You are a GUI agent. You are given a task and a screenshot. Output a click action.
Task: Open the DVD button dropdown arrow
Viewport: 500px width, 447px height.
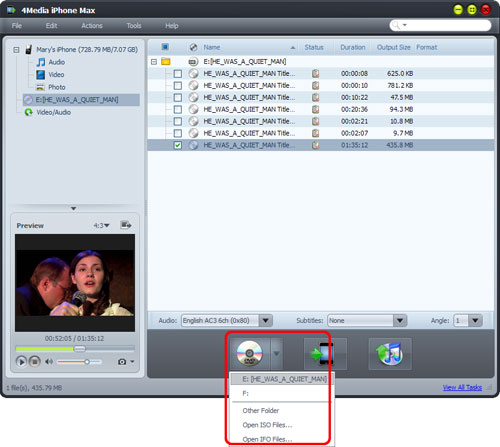coord(276,353)
